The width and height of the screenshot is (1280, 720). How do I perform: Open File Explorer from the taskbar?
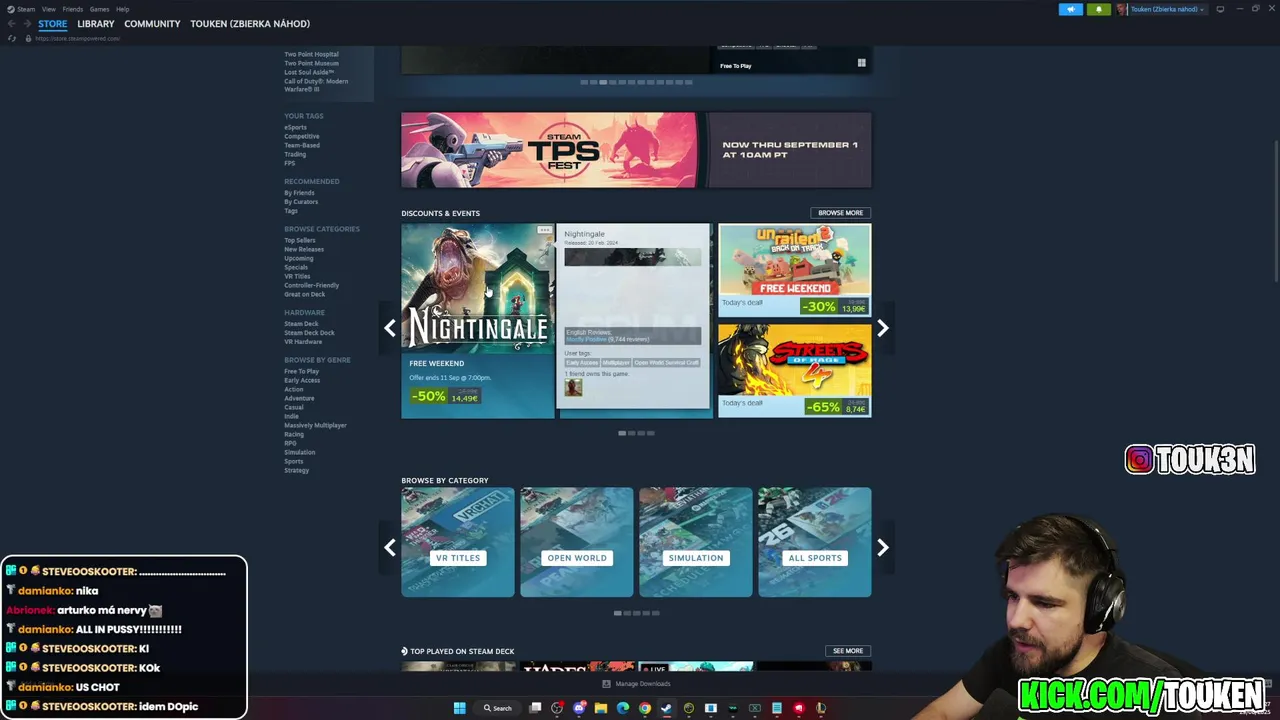[x=601, y=708]
